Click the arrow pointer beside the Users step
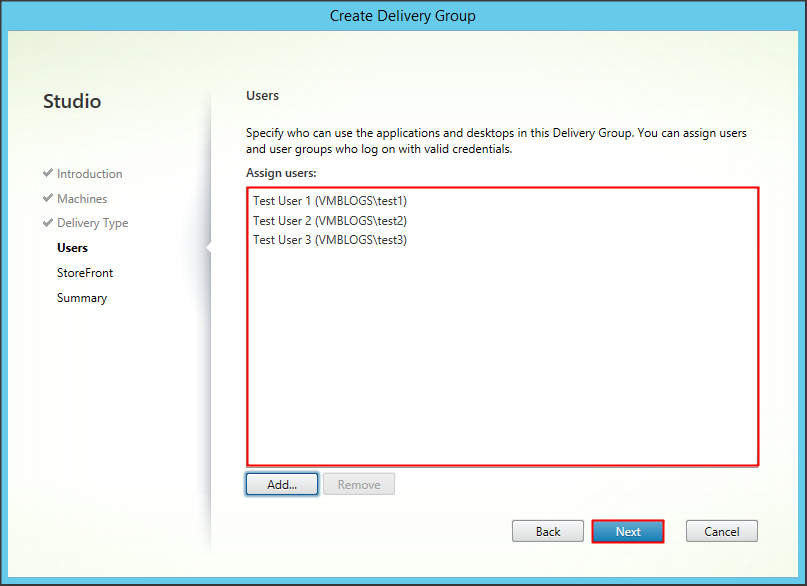The image size is (807, 586). pyautogui.click(x=208, y=248)
